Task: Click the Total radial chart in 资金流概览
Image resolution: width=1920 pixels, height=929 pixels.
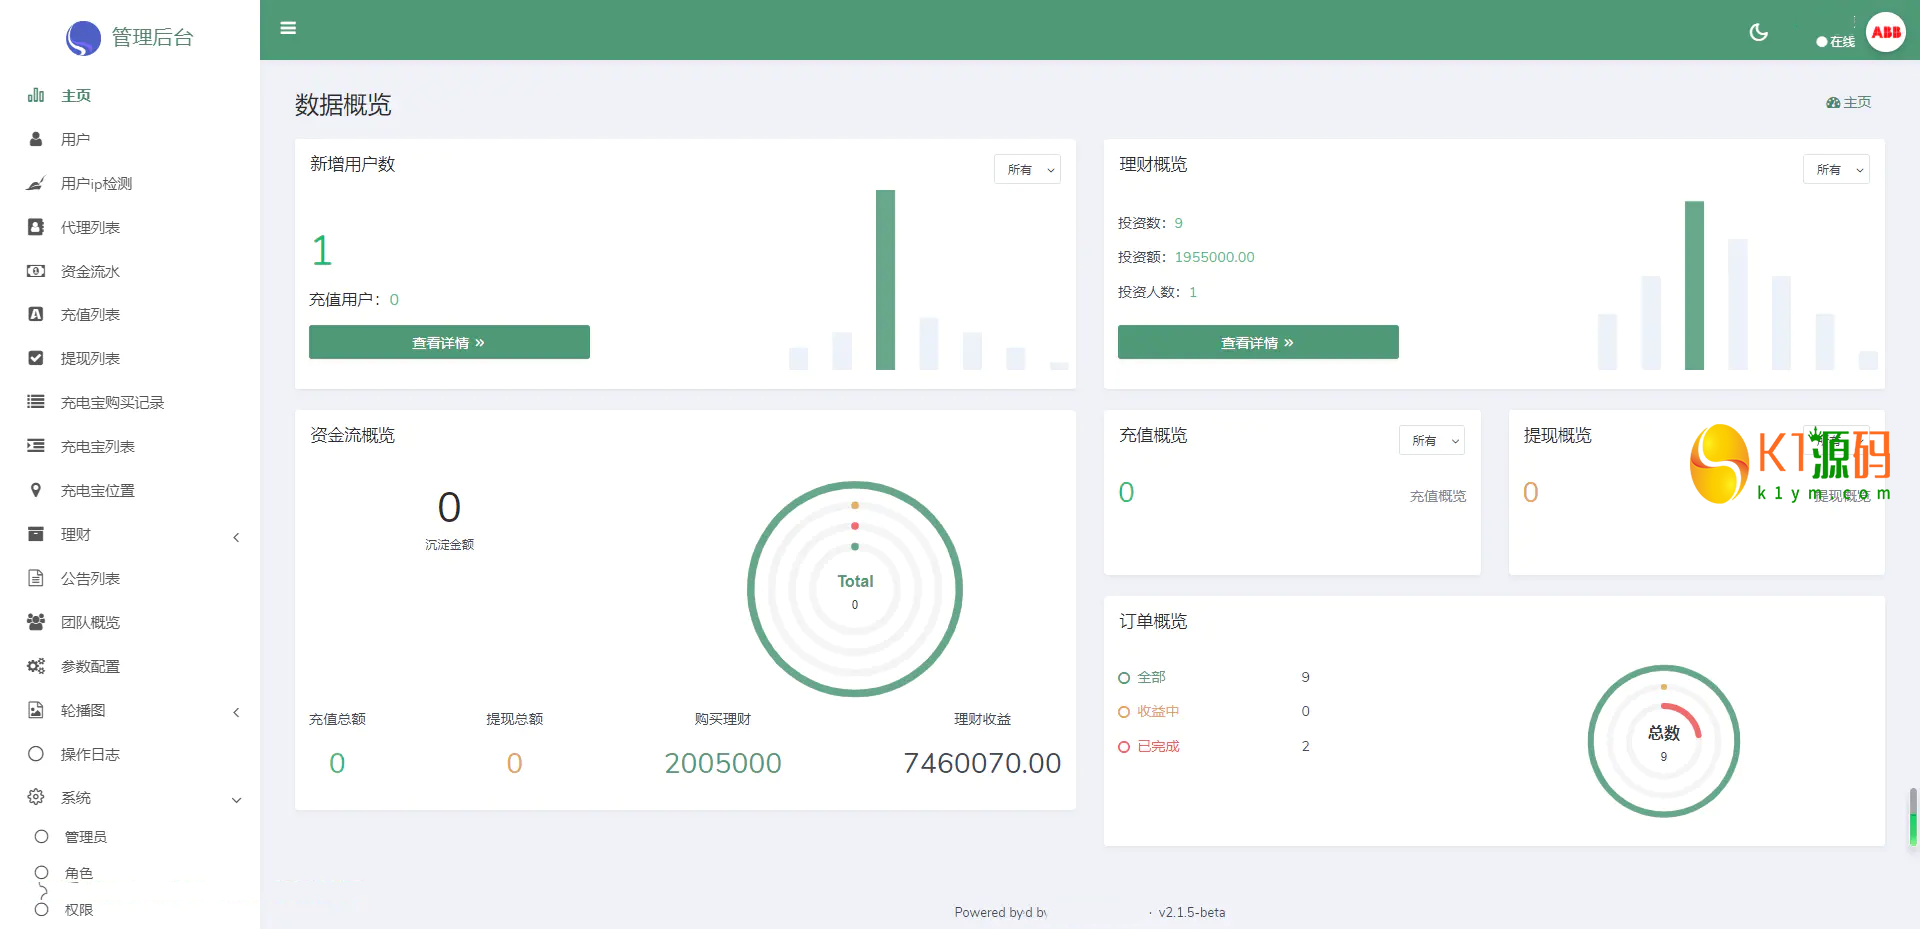Action: pyautogui.click(x=855, y=590)
